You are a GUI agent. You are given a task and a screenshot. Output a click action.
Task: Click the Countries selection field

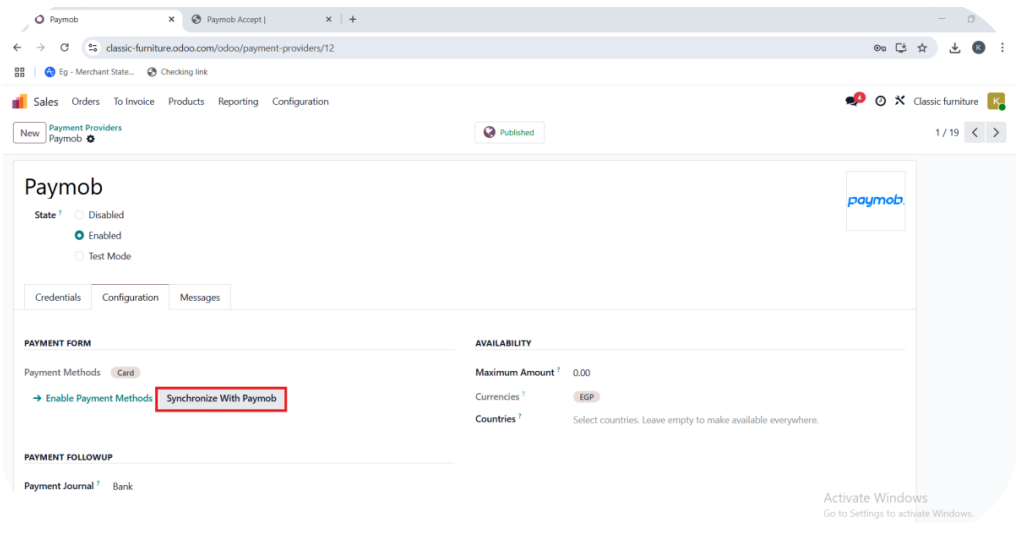pyautogui.click(x=695, y=420)
